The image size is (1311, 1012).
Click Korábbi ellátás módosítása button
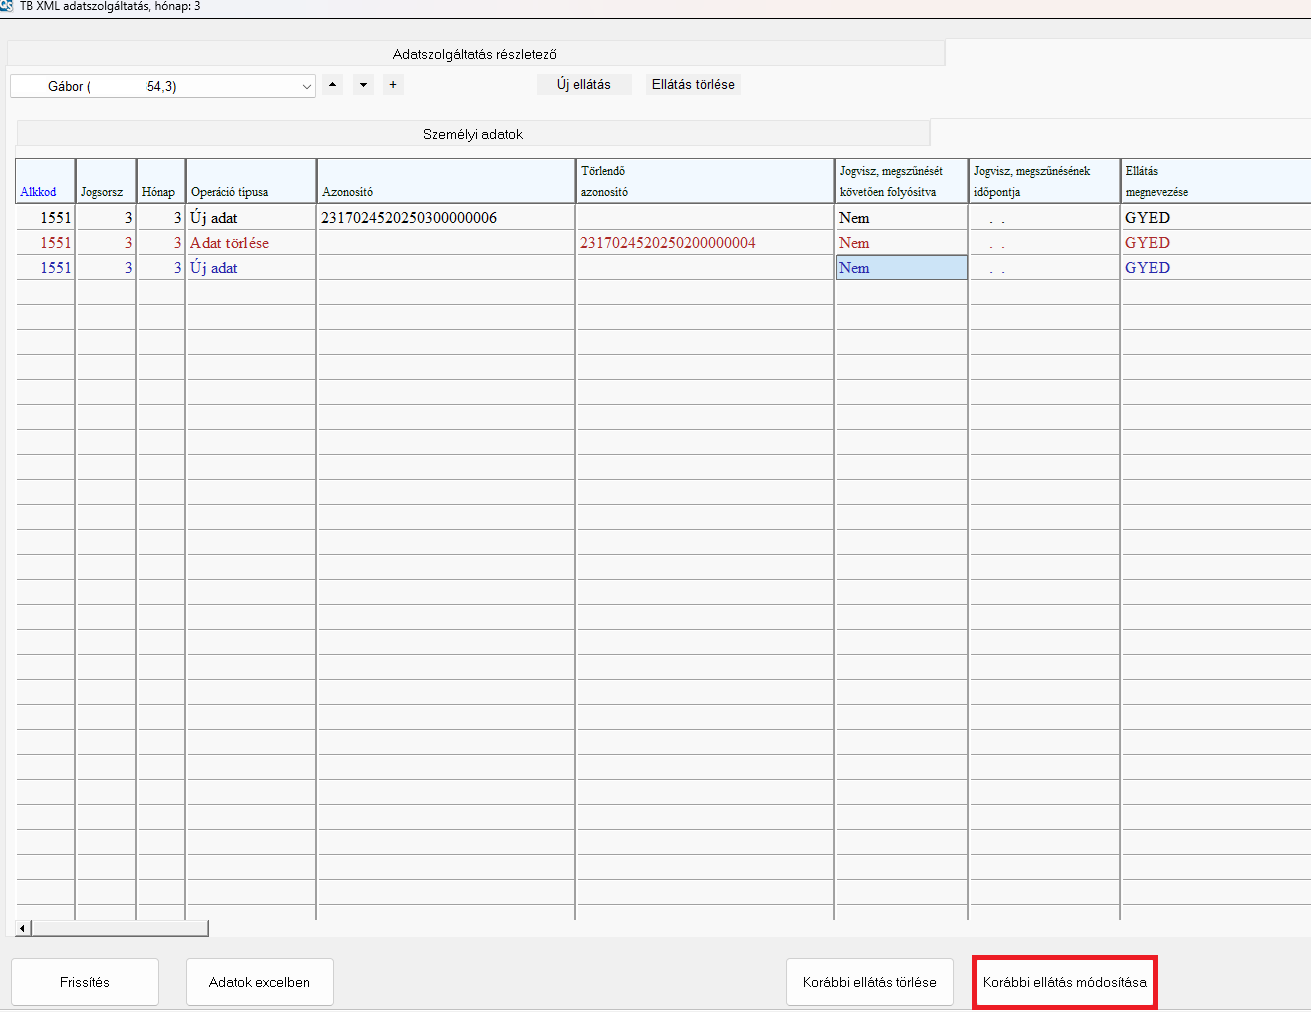pyautogui.click(x=1064, y=982)
